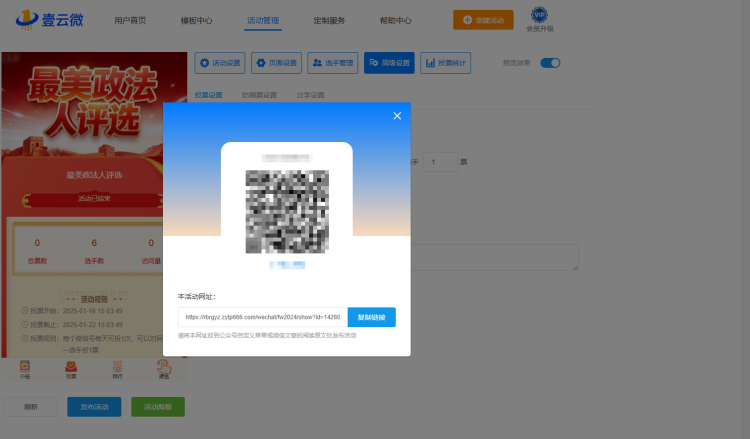Click the 活动已结束 banner in preview

pyautogui.click(x=94, y=199)
